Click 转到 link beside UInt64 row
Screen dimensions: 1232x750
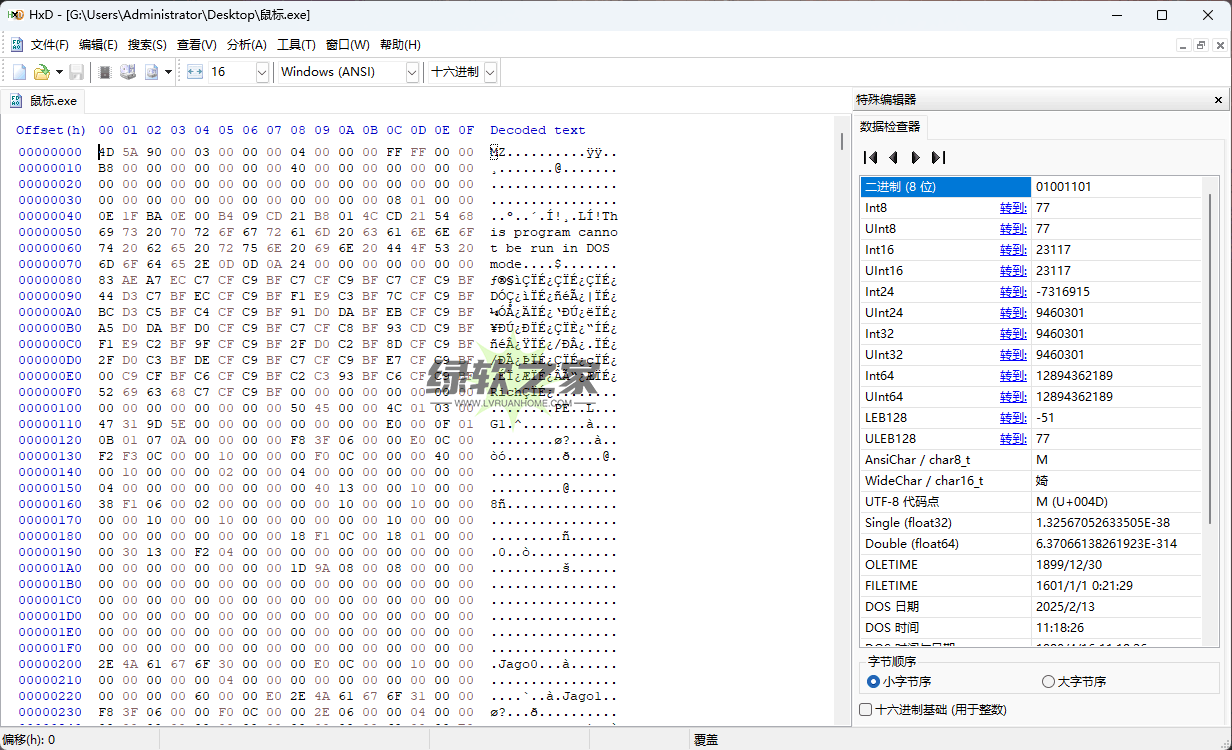[1012, 397]
